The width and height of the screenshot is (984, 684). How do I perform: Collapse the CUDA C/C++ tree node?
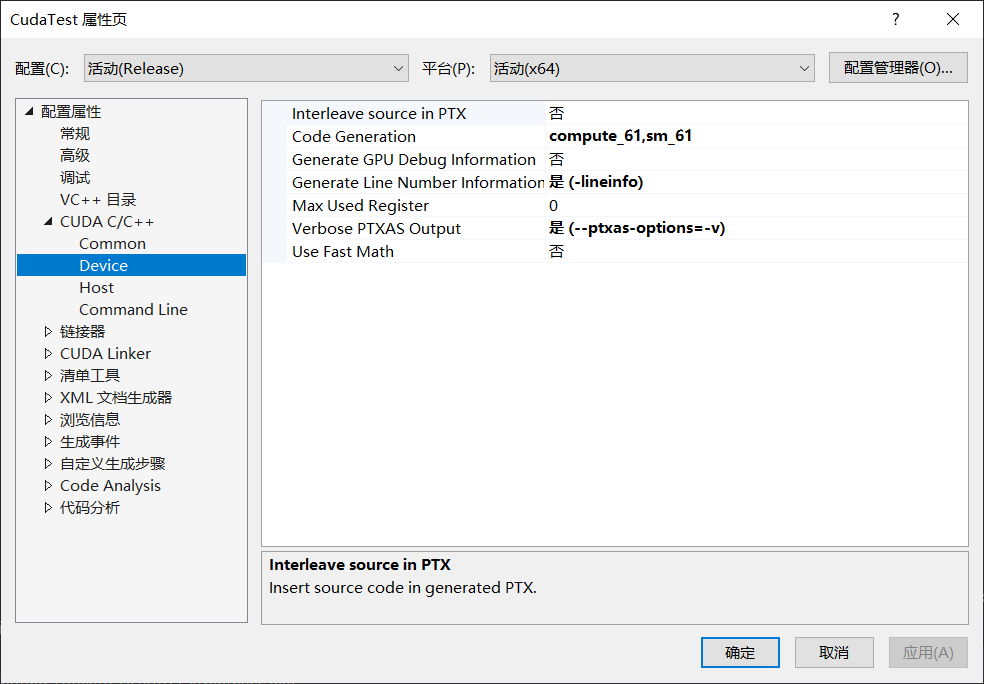coord(48,222)
